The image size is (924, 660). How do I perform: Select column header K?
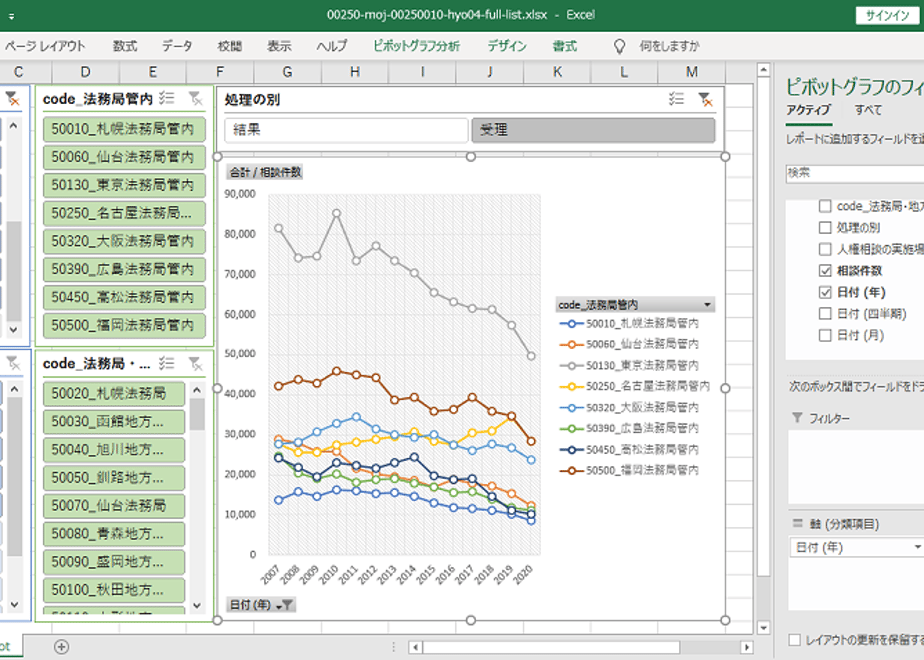click(557, 72)
